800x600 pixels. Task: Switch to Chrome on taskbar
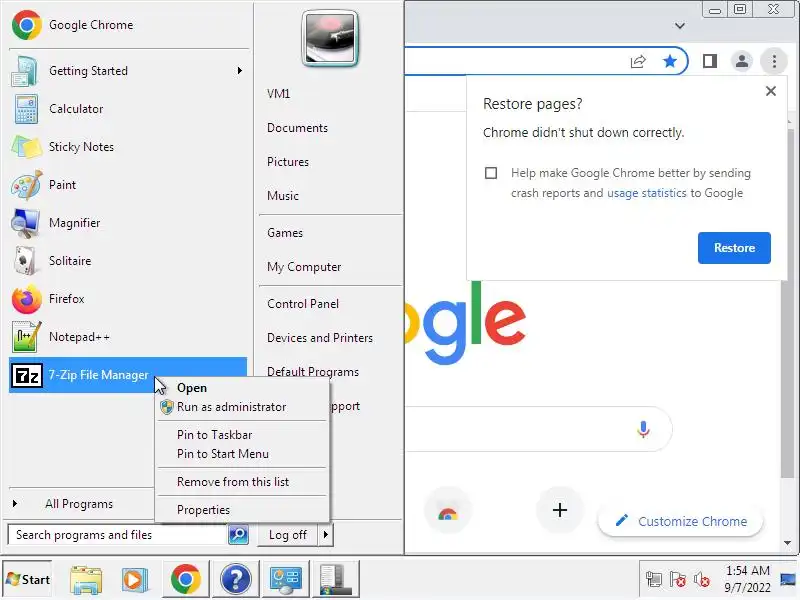[186, 579]
